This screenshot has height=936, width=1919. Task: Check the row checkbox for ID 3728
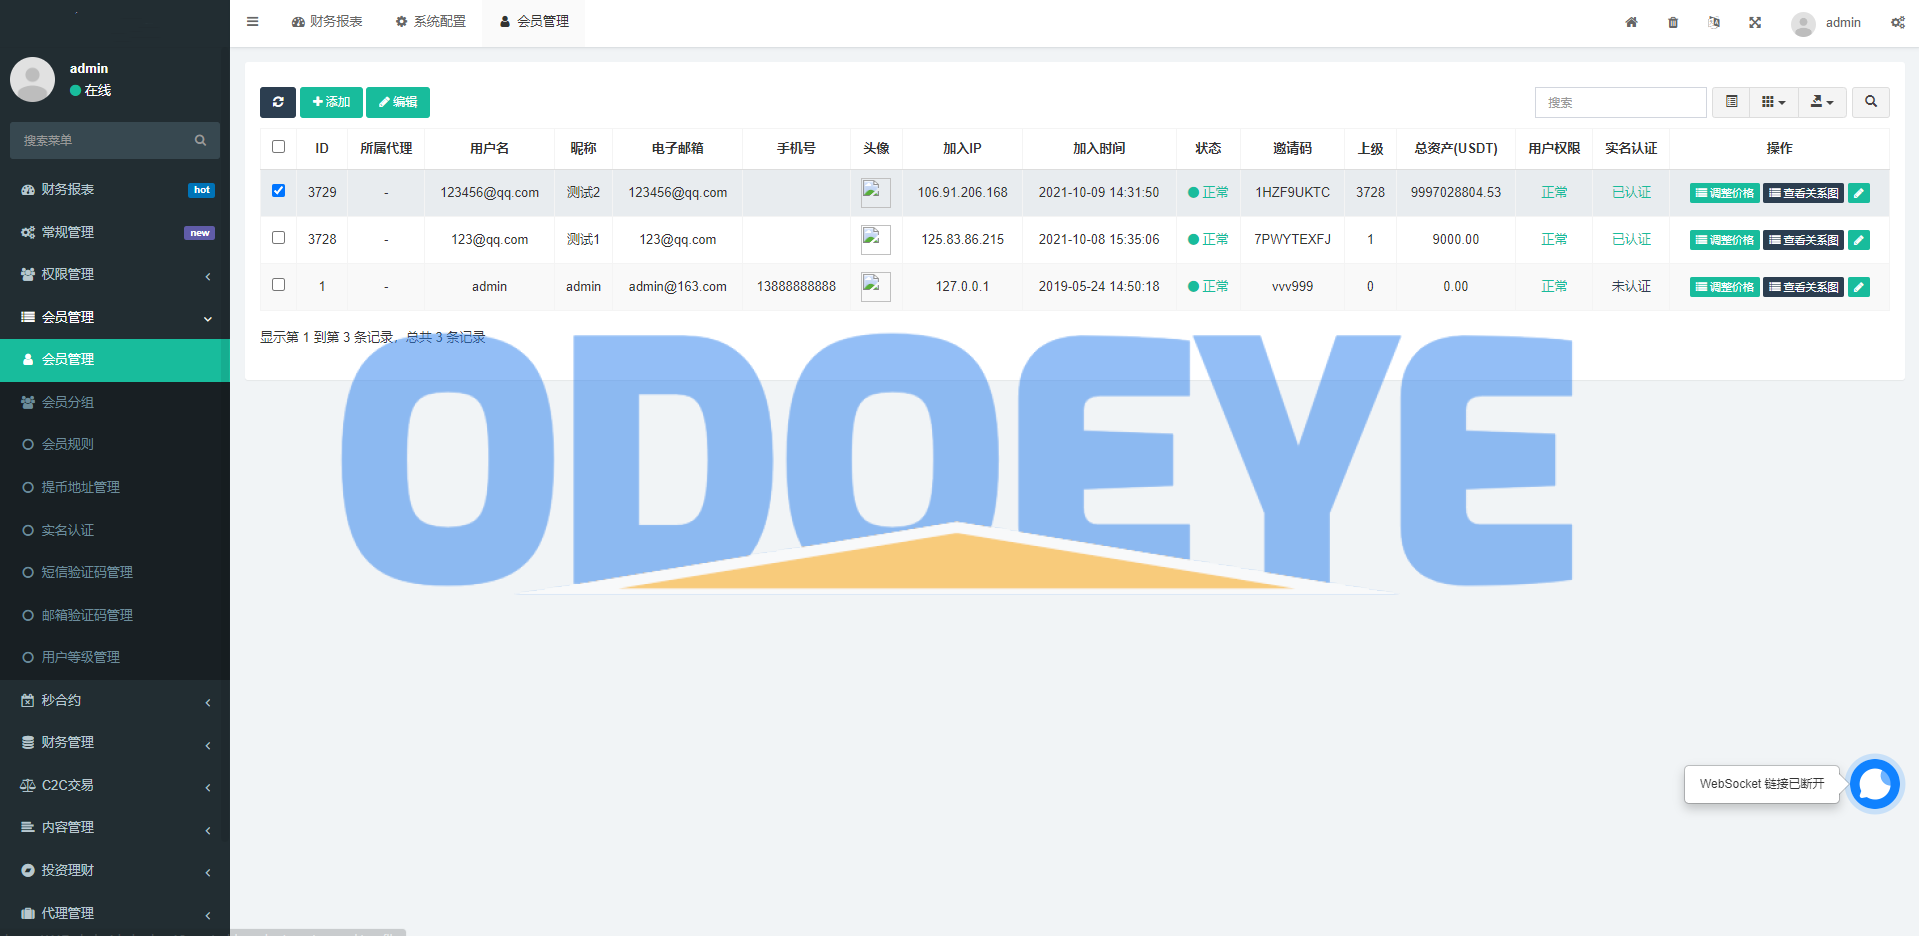point(278,238)
